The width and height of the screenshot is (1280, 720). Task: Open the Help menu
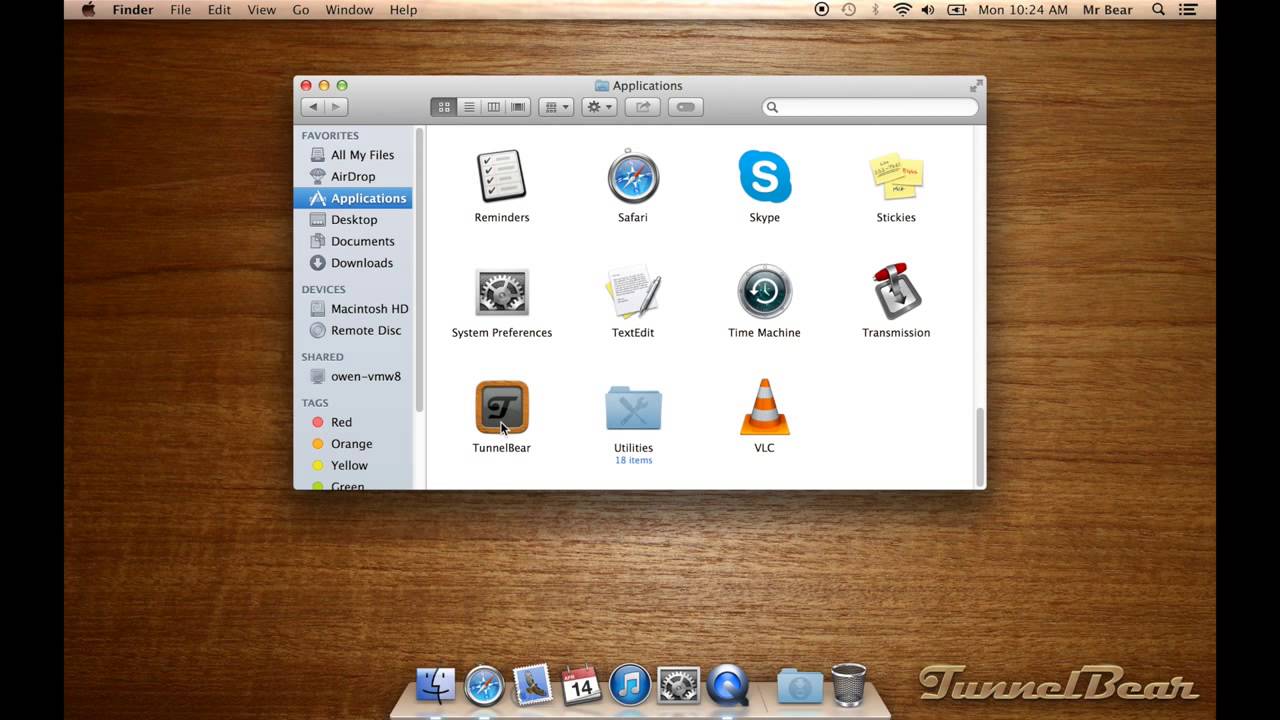403,10
